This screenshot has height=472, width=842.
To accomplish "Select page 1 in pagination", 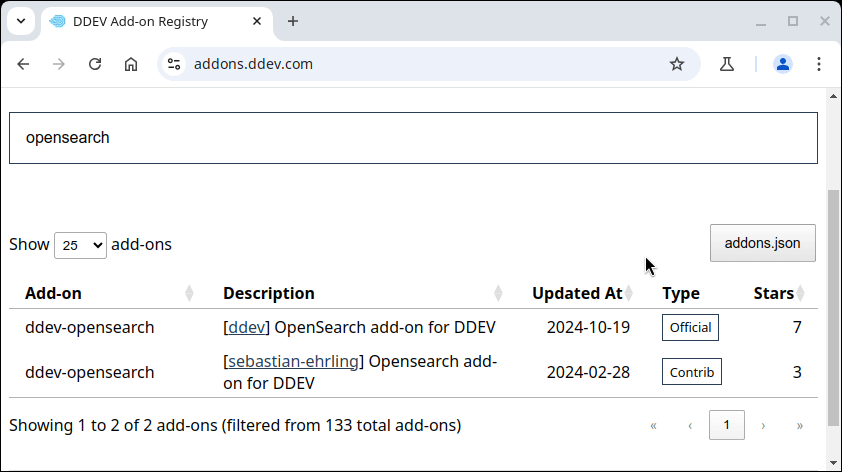I will pos(727,425).
